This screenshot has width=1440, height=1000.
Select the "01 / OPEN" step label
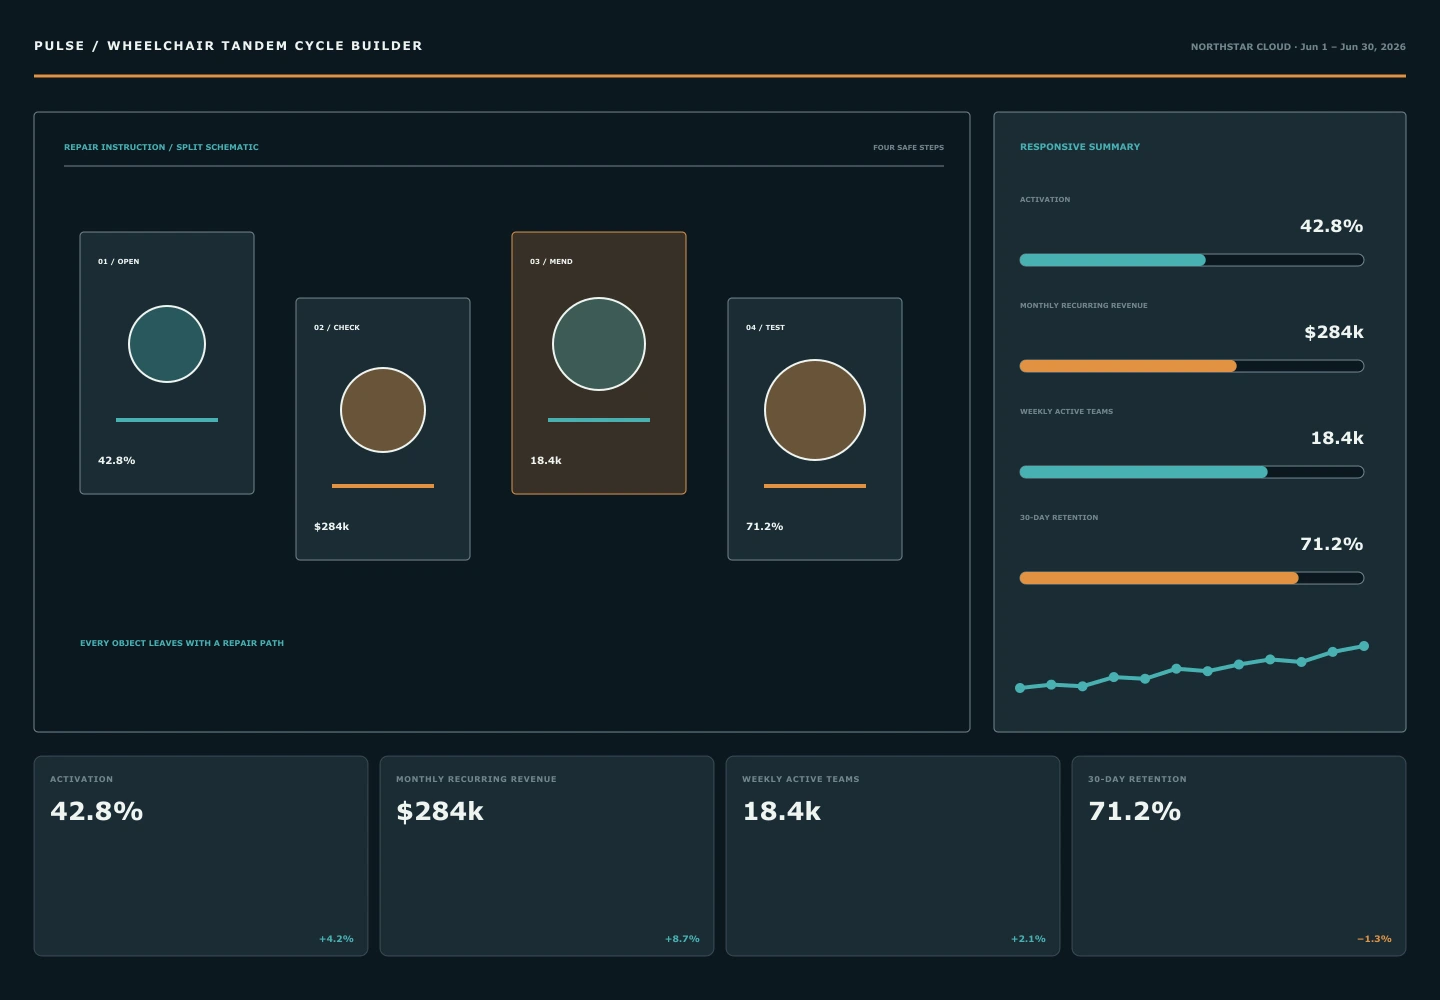click(x=119, y=262)
